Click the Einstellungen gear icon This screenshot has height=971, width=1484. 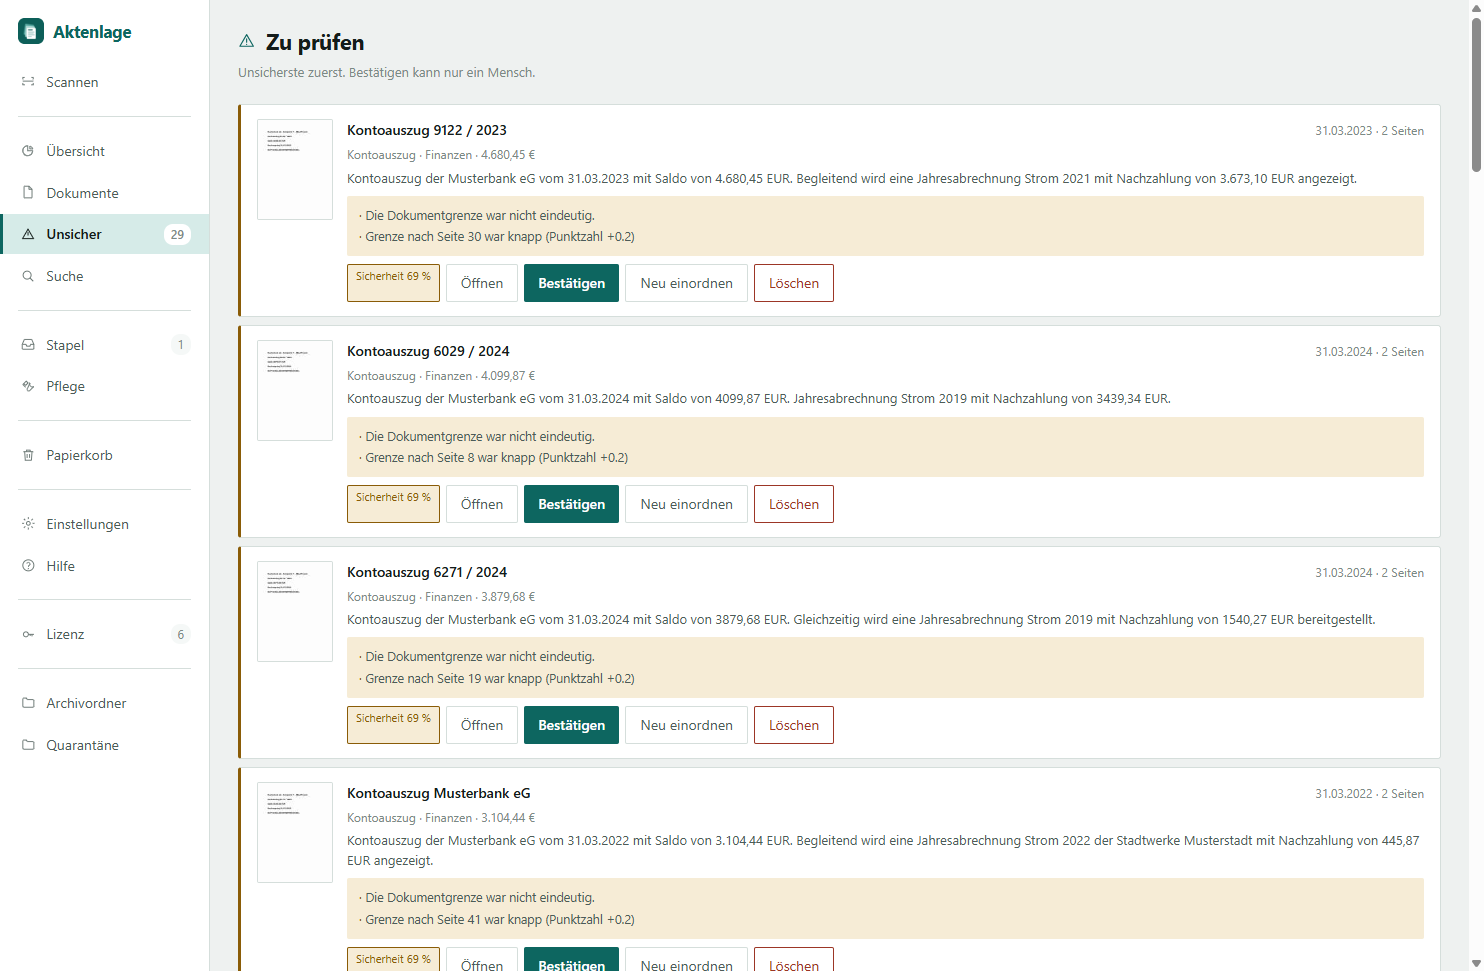[28, 524]
